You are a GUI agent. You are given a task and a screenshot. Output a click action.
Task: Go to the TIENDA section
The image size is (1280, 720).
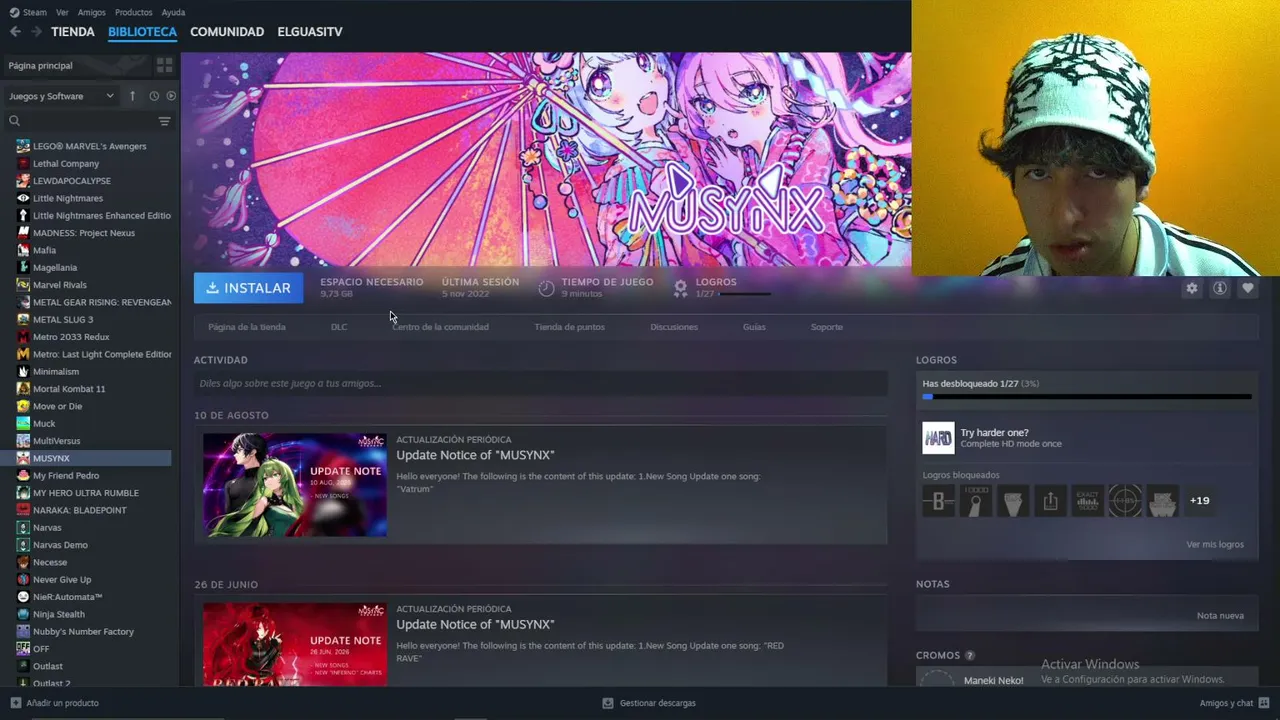click(x=73, y=32)
